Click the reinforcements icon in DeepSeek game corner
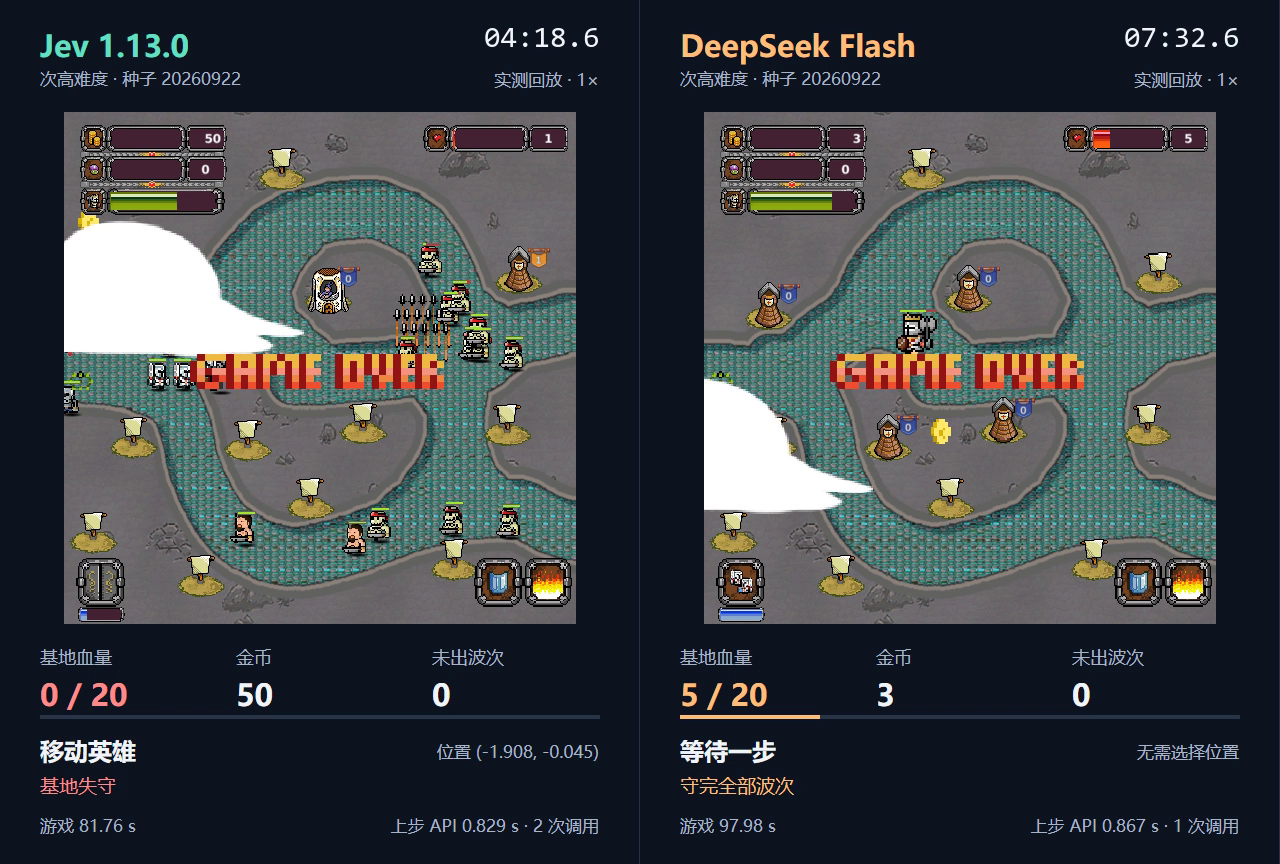 coord(740,582)
